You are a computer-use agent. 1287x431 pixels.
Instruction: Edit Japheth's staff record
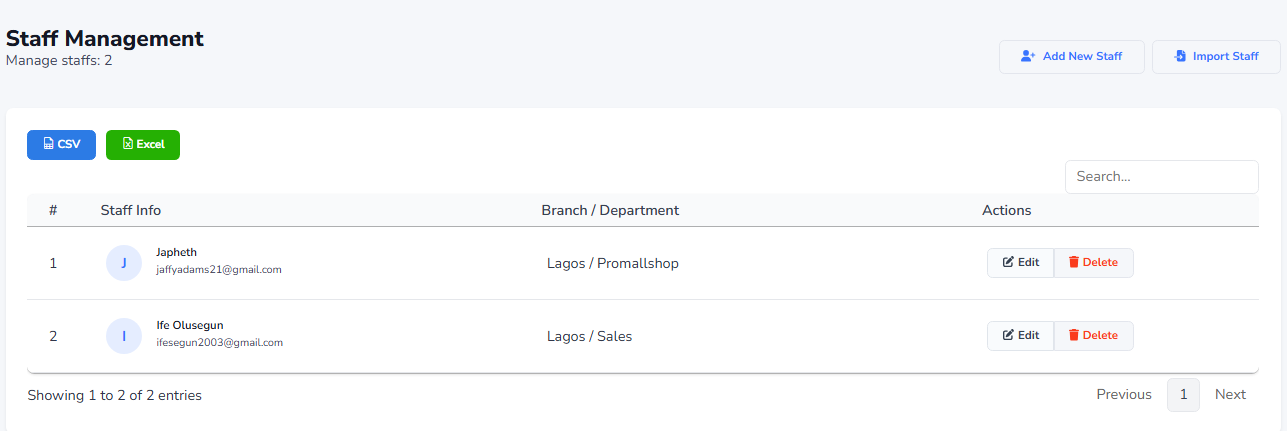(1020, 263)
